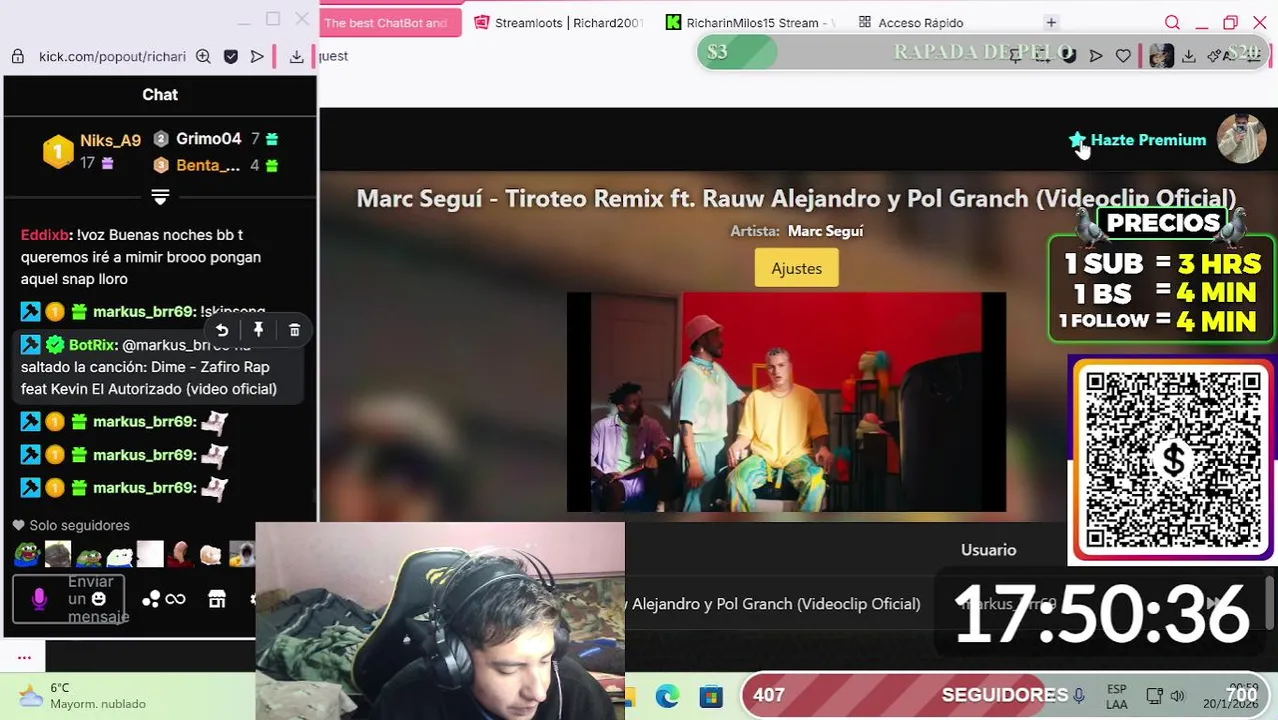View site lock info for kick.com popout
This screenshot has width=1278, height=720.
17,56
